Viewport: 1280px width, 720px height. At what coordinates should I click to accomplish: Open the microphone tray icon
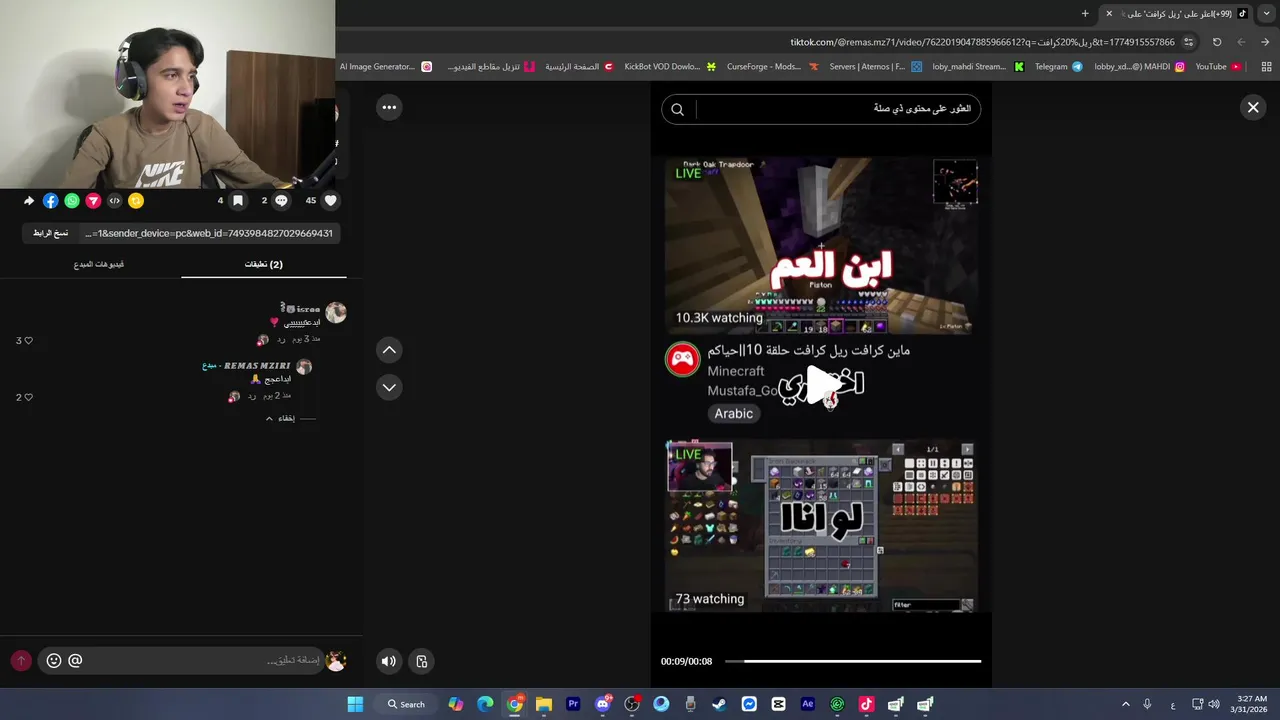(1147, 704)
